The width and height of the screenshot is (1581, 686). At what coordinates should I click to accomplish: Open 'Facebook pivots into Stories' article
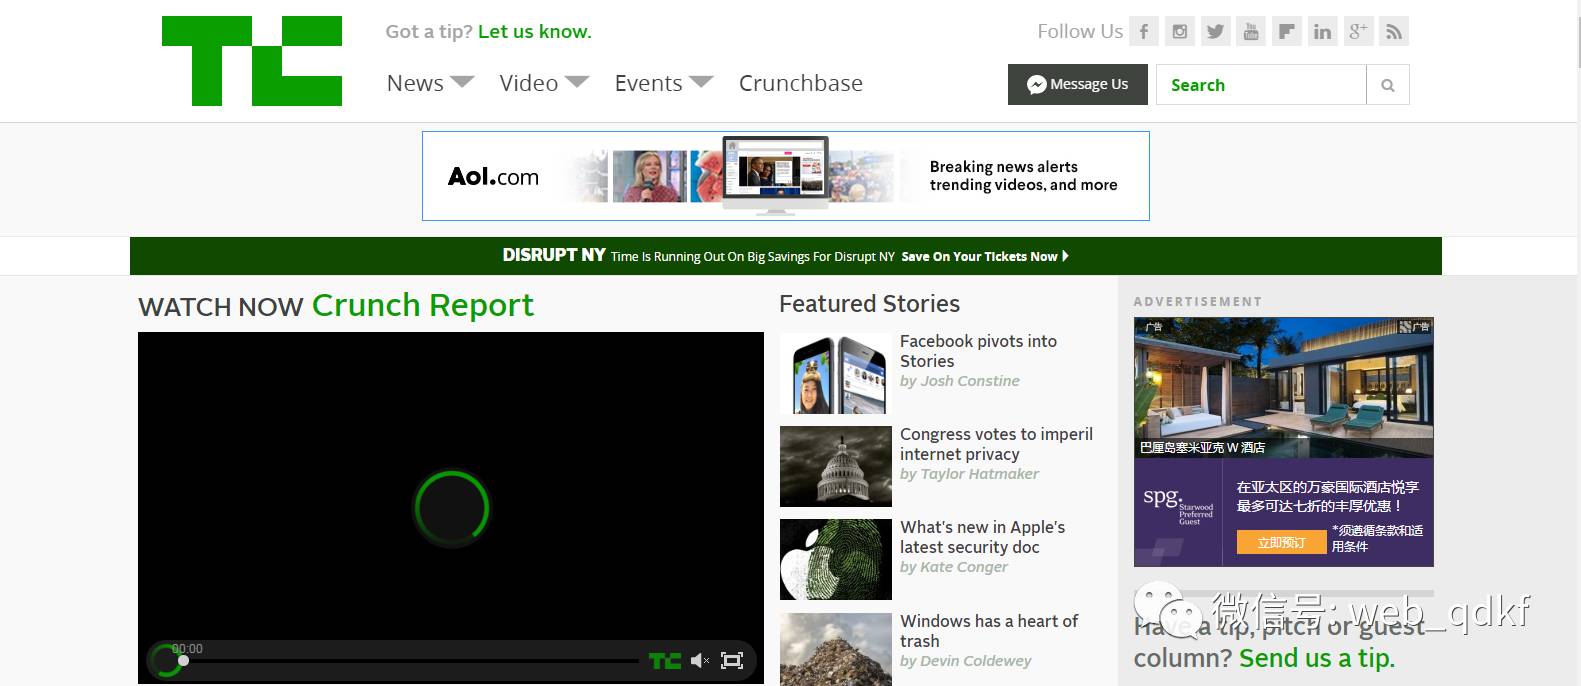pos(978,351)
